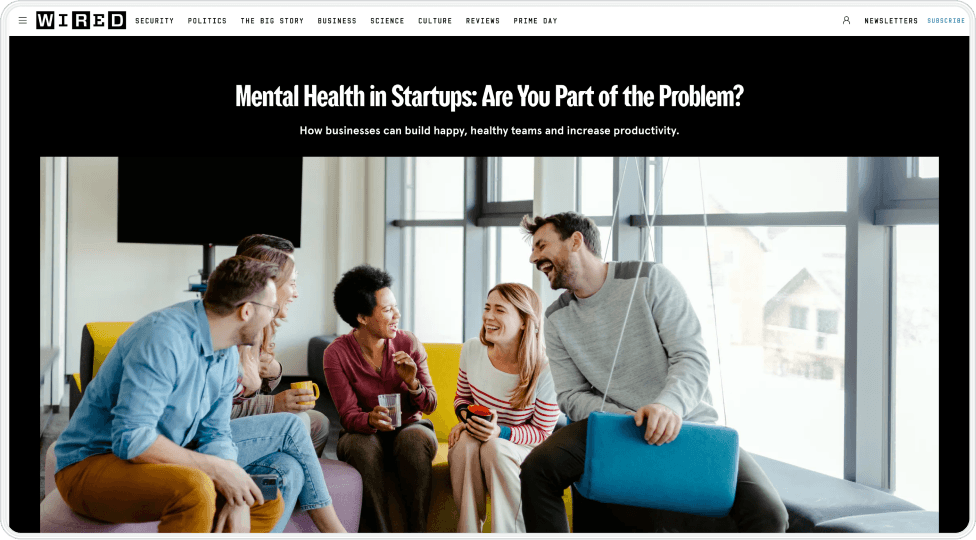The width and height of the screenshot is (976, 540).
Task: Click the blue cushion in the photo
Action: click(x=657, y=460)
